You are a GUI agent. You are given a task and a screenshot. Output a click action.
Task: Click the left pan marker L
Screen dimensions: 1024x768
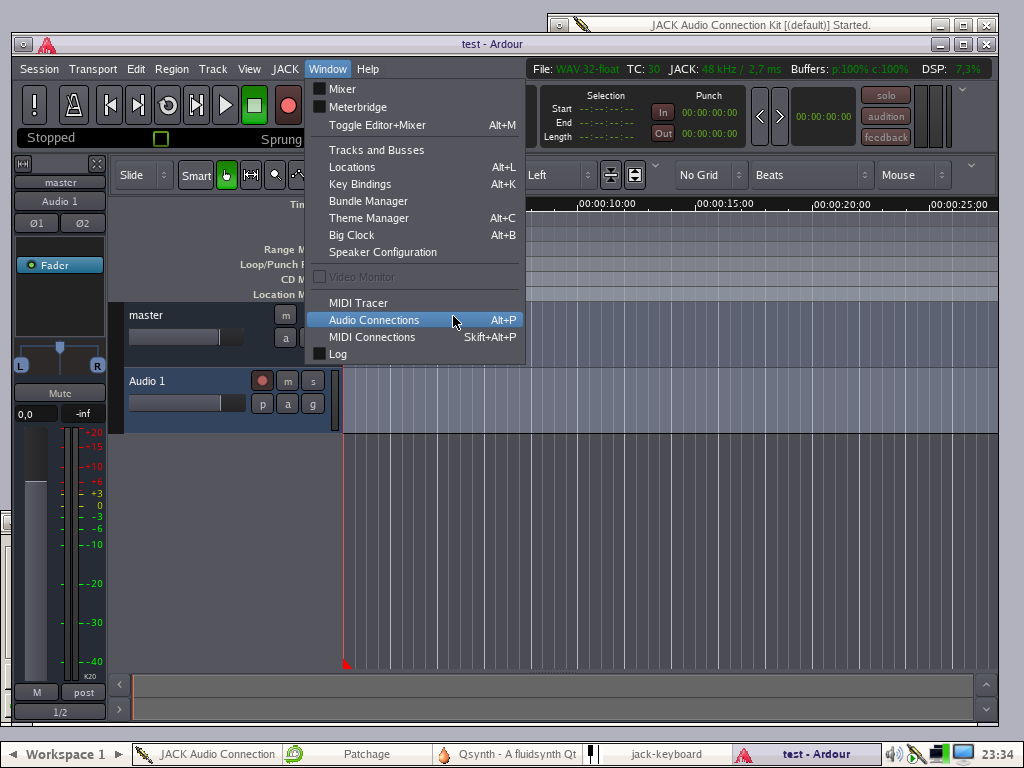(21, 366)
